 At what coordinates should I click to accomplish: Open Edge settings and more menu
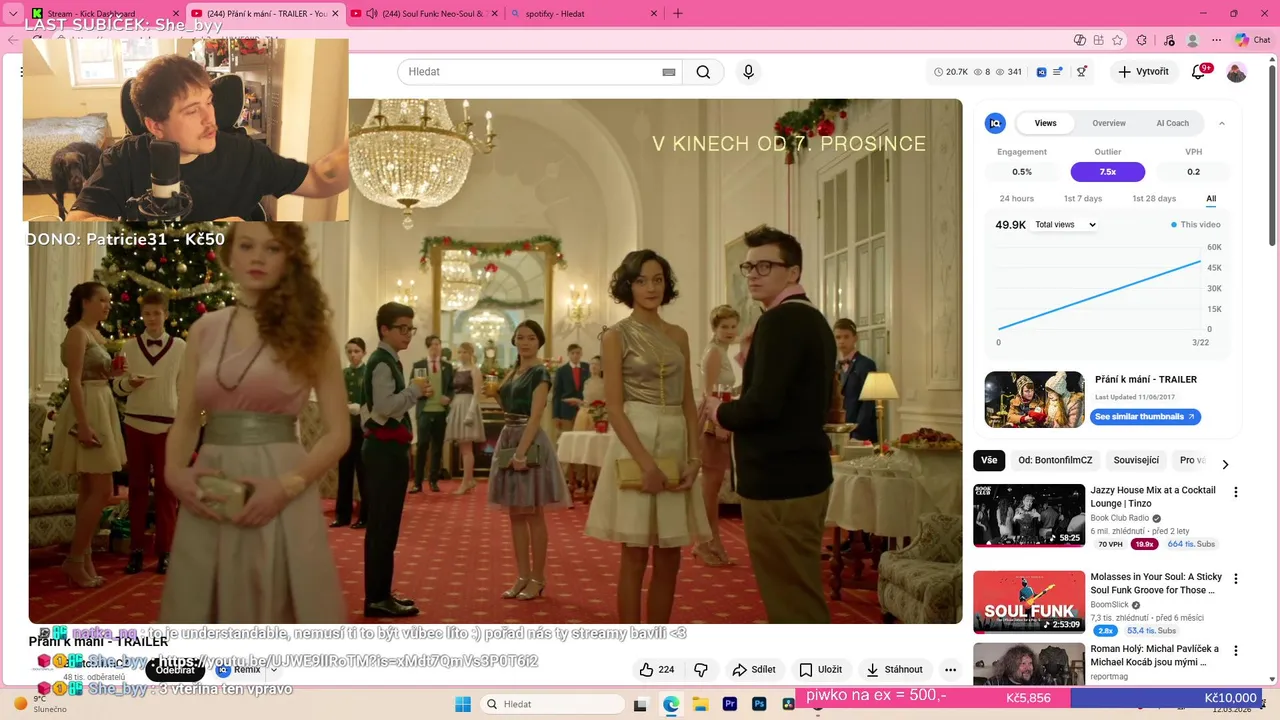pos(1216,40)
